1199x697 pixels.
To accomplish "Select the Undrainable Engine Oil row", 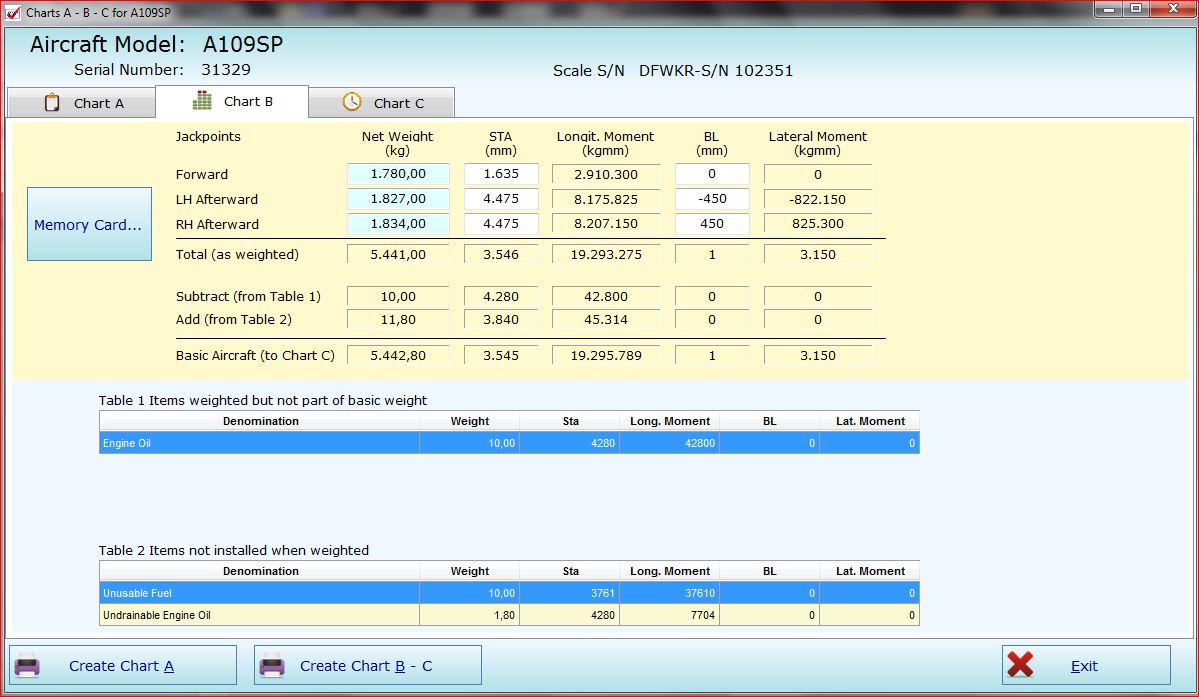I will pyautogui.click(x=260, y=616).
